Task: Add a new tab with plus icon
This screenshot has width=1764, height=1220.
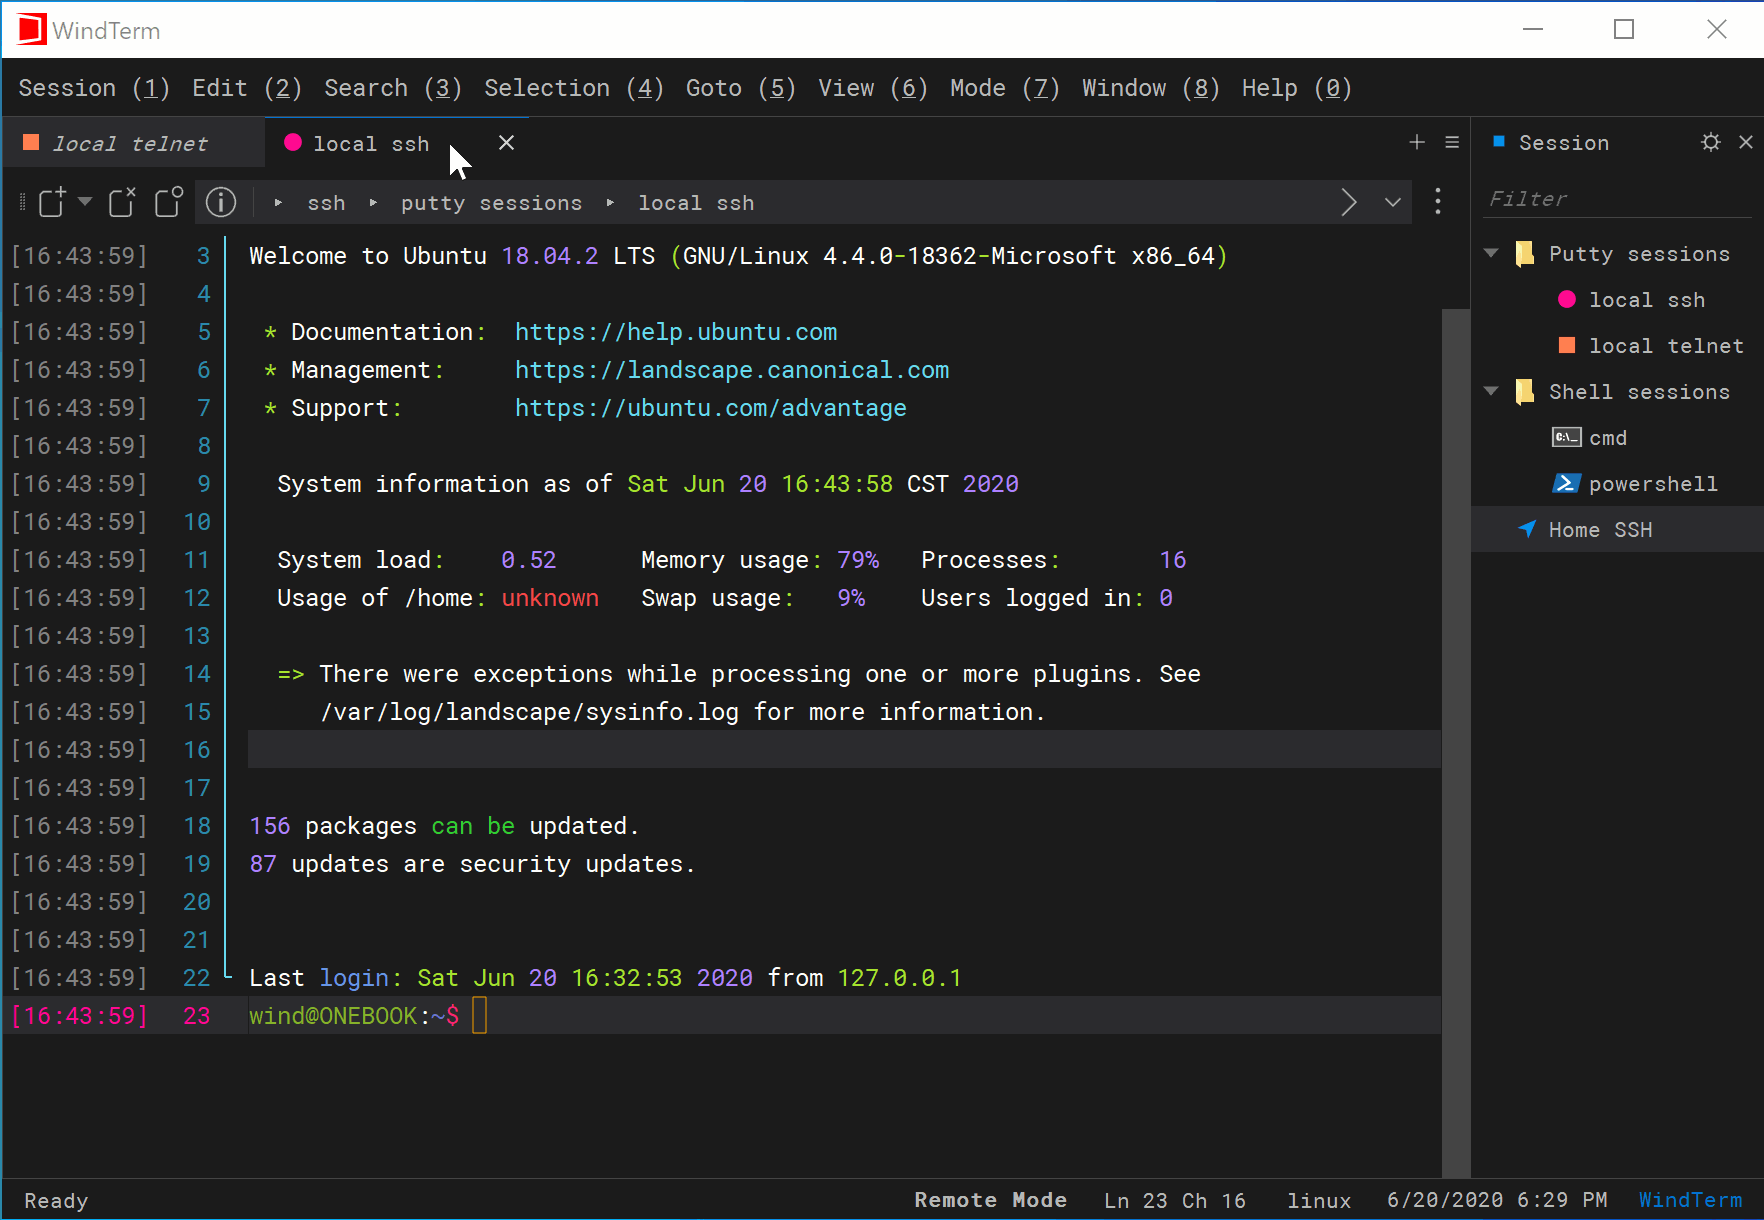Action: click(1417, 142)
